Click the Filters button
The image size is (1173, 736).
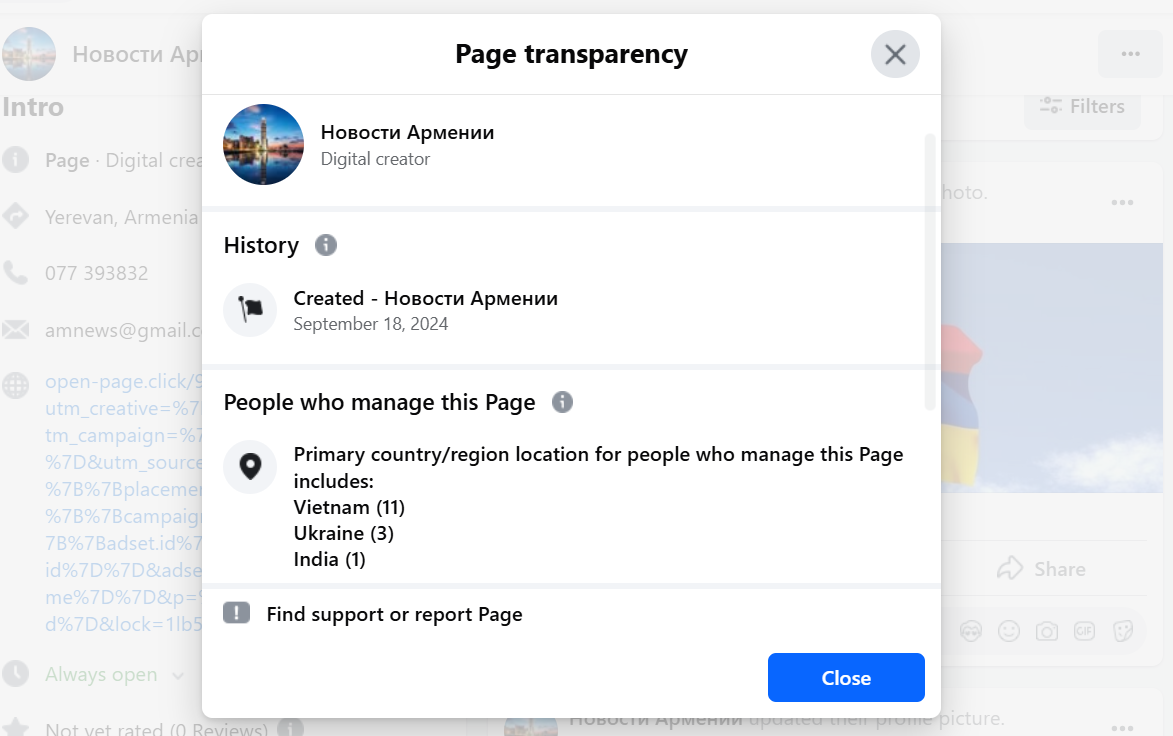1082,106
